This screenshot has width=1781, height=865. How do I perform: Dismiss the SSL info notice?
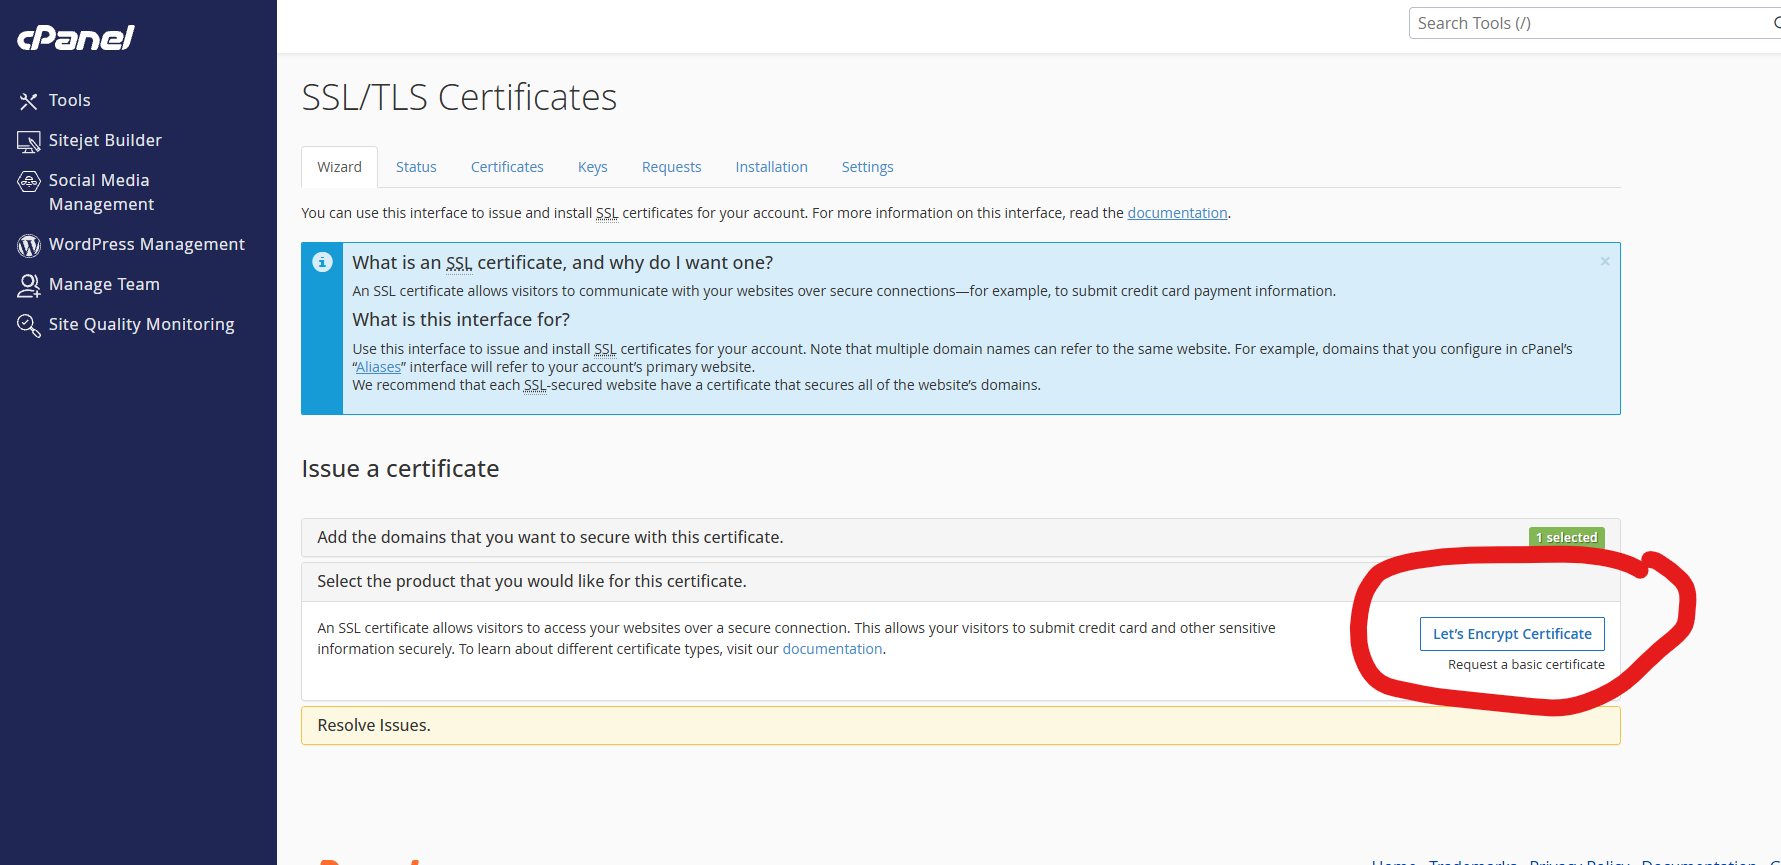pos(1605,262)
